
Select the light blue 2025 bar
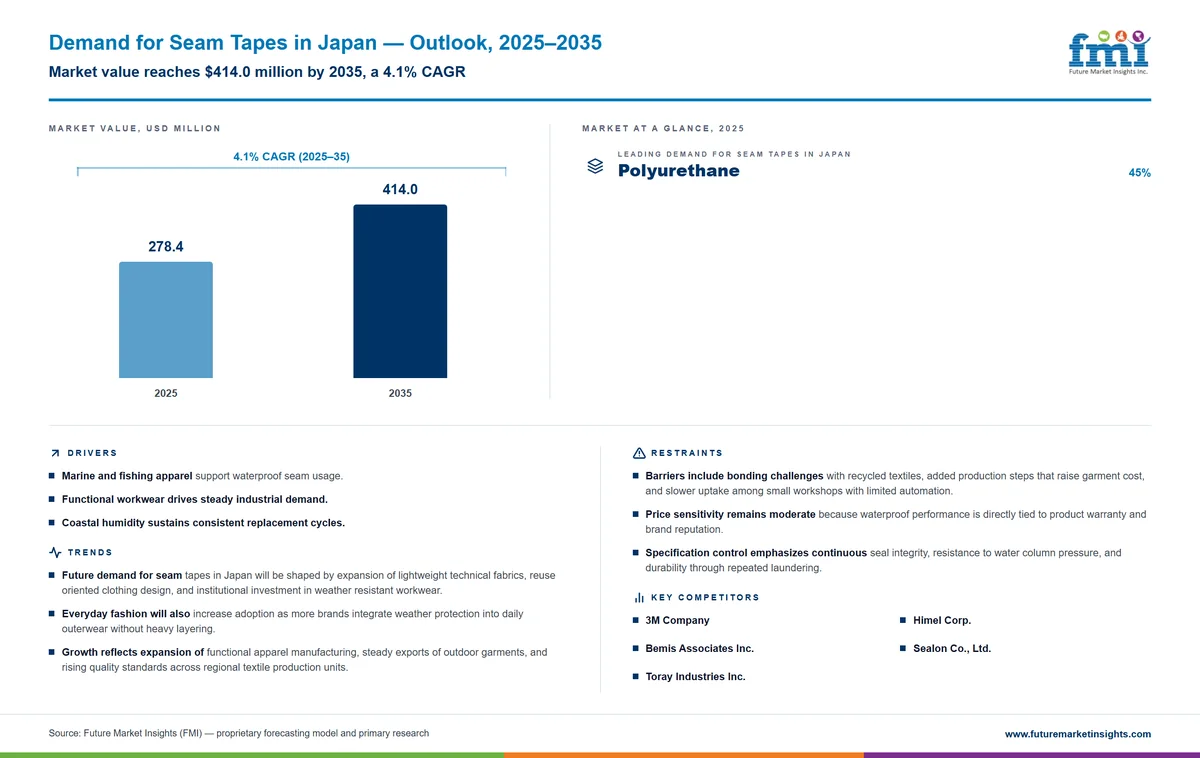(166, 320)
